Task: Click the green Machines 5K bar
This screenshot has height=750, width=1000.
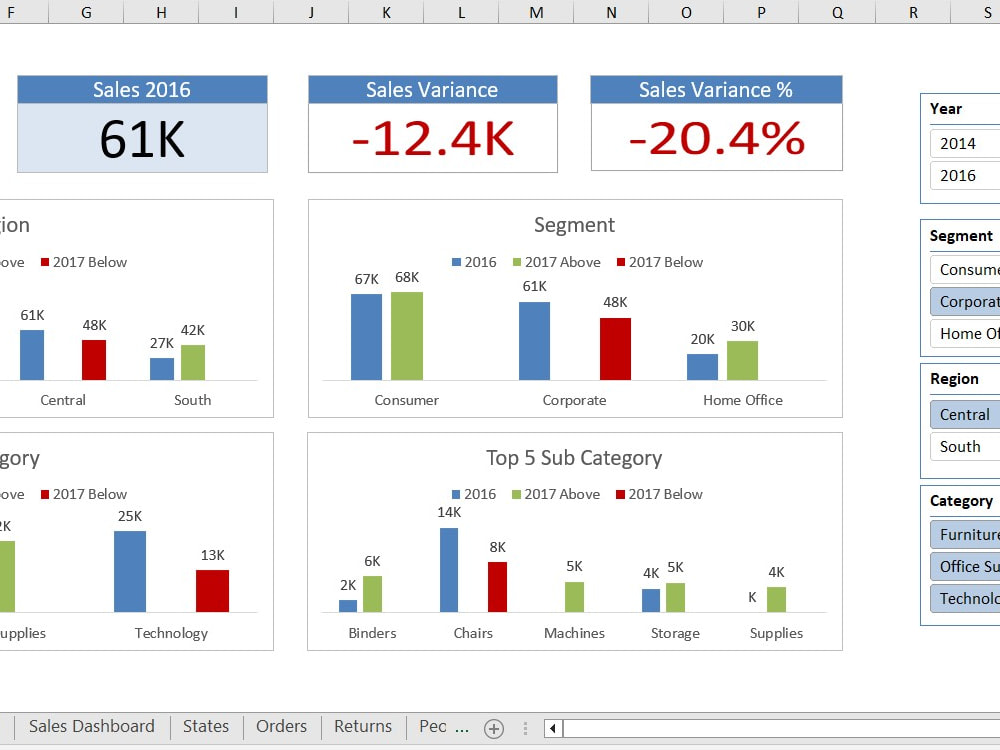Action: [574, 597]
